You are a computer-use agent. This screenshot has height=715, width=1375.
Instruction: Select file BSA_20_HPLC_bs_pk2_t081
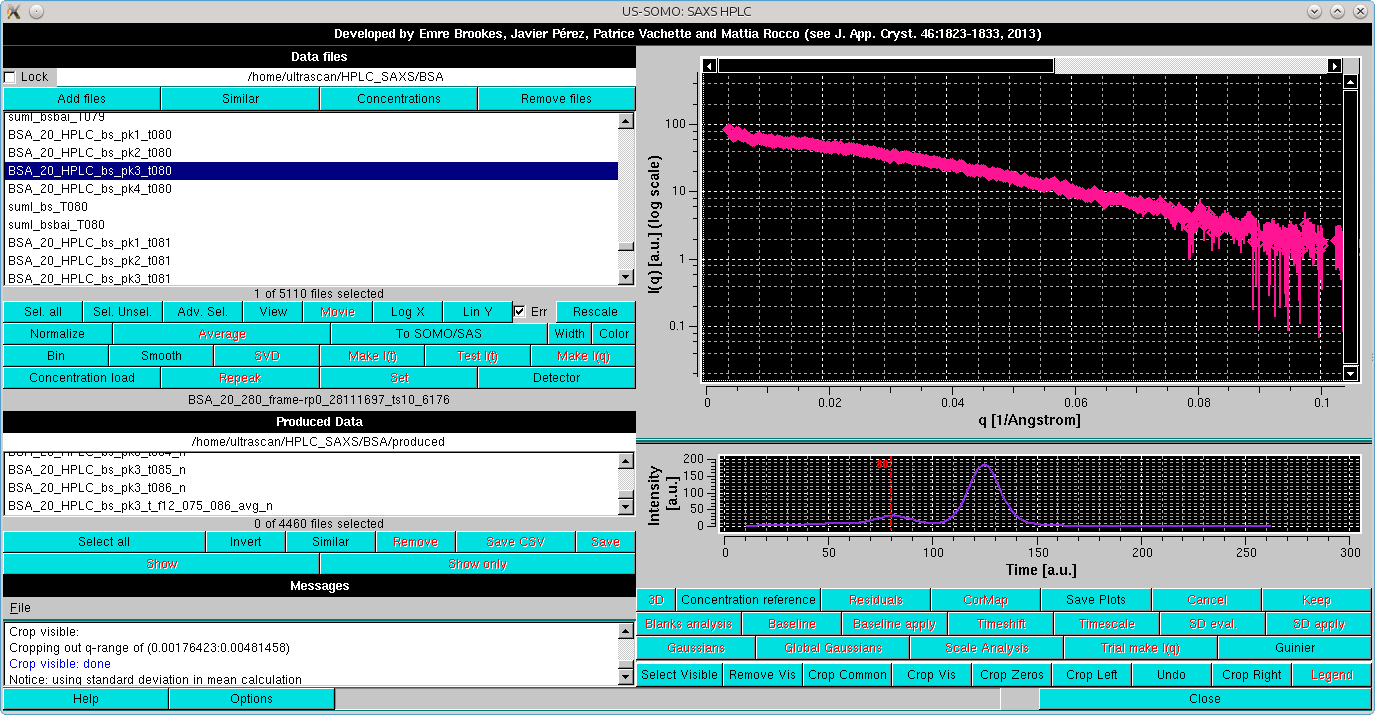pyautogui.click(x=311, y=261)
